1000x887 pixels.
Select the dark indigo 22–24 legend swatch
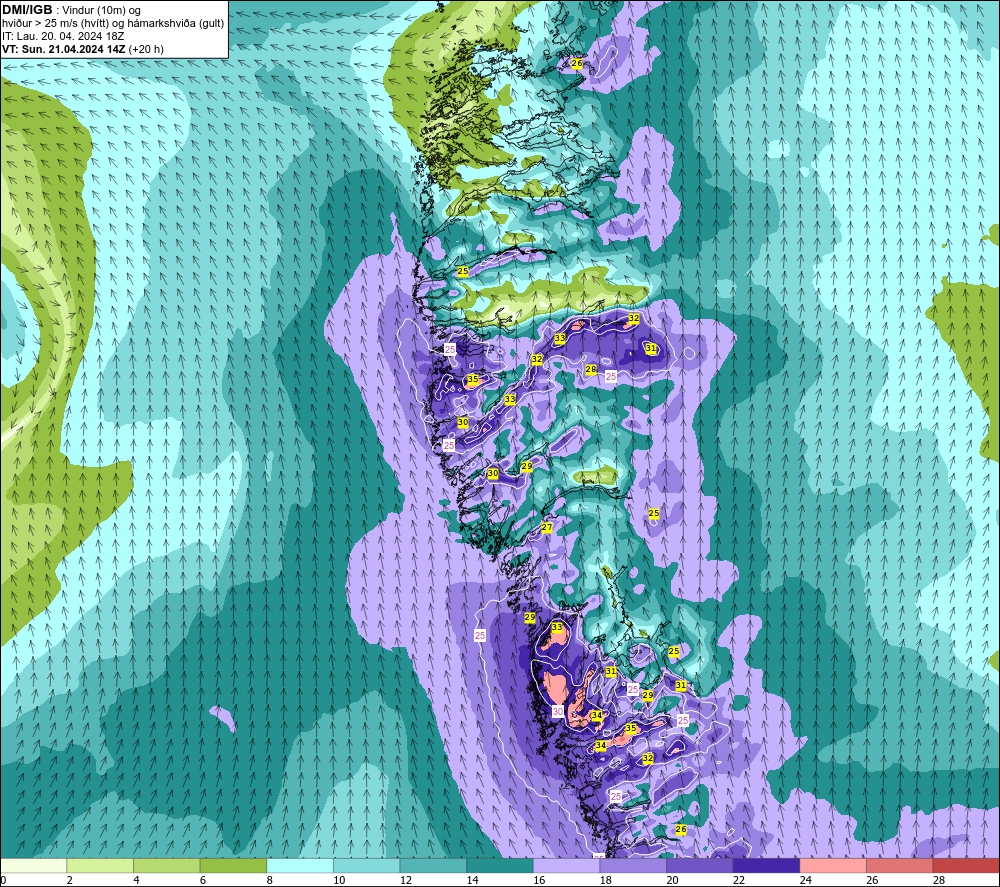tap(767, 865)
